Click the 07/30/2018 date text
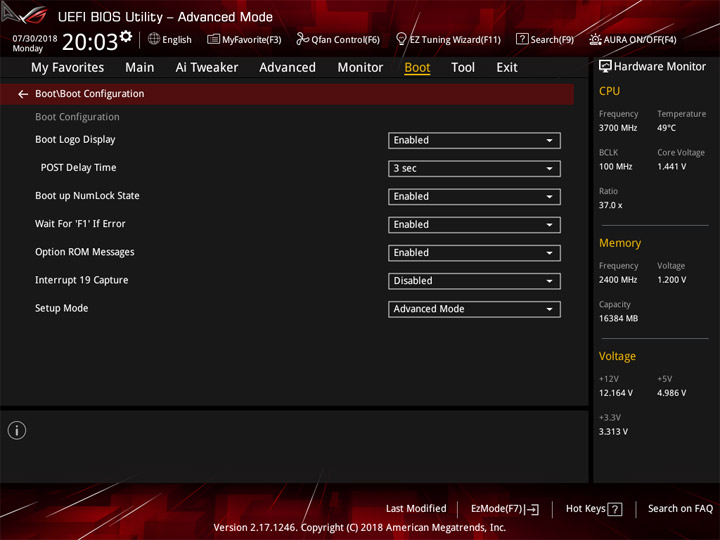 [35, 39]
